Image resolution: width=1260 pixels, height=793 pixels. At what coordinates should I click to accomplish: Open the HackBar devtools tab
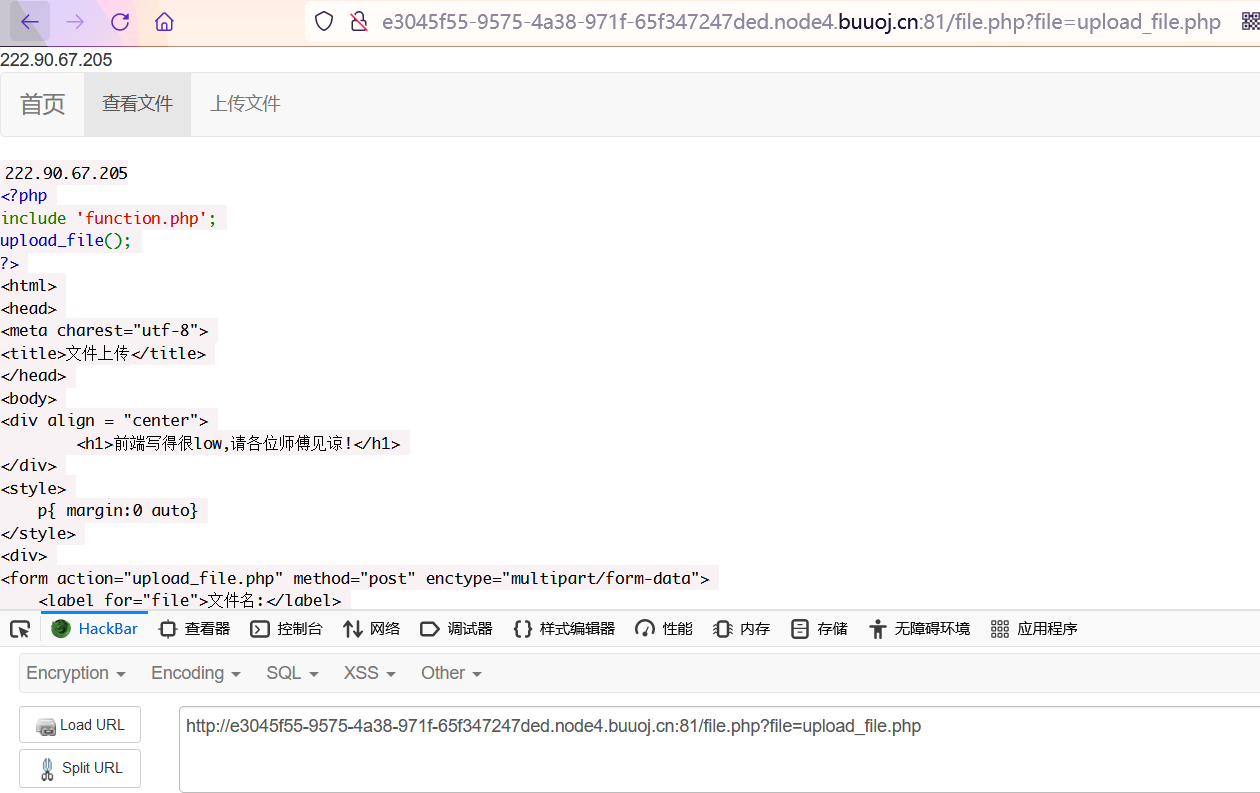point(95,629)
